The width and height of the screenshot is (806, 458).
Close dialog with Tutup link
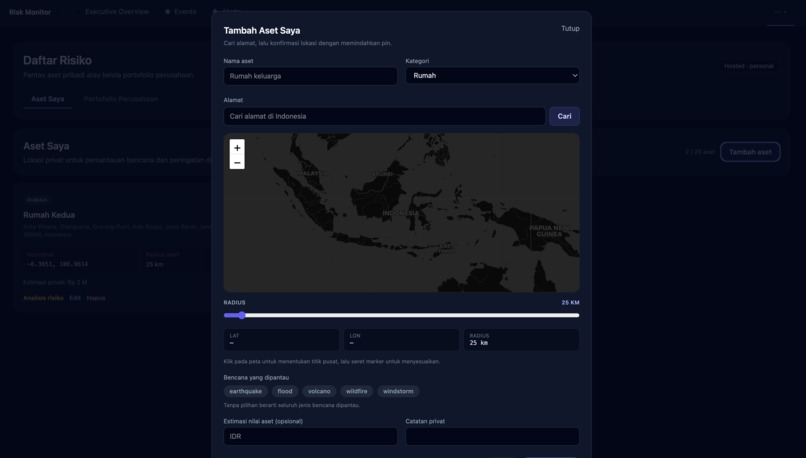[570, 28]
